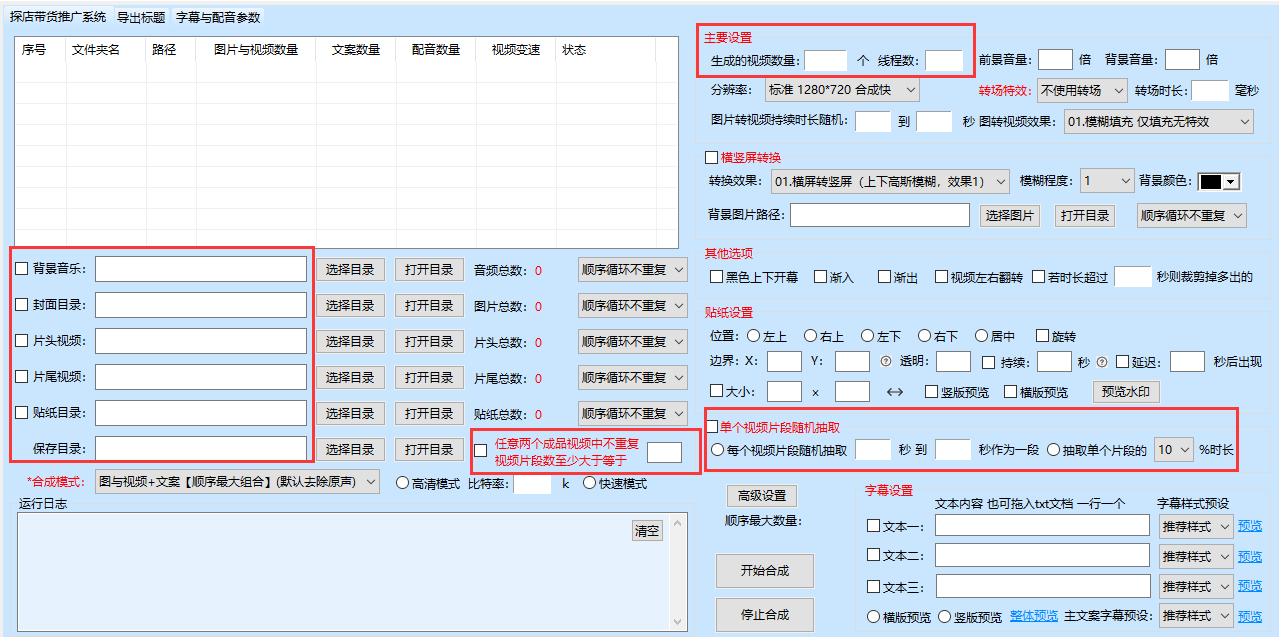Click double-arrow icon beside sticker size fields
This screenshot has width=1279, height=637.
click(895, 392)
